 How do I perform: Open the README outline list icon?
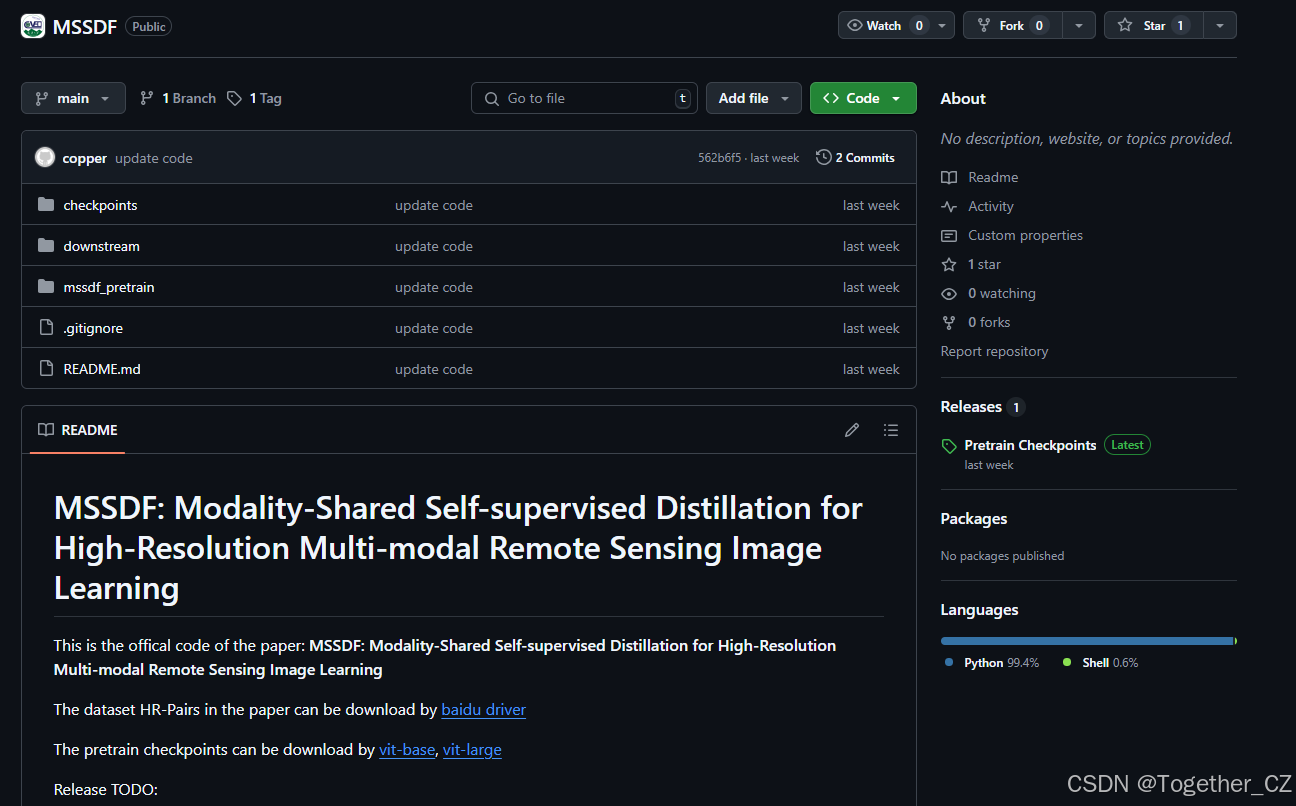pos(891,430)
